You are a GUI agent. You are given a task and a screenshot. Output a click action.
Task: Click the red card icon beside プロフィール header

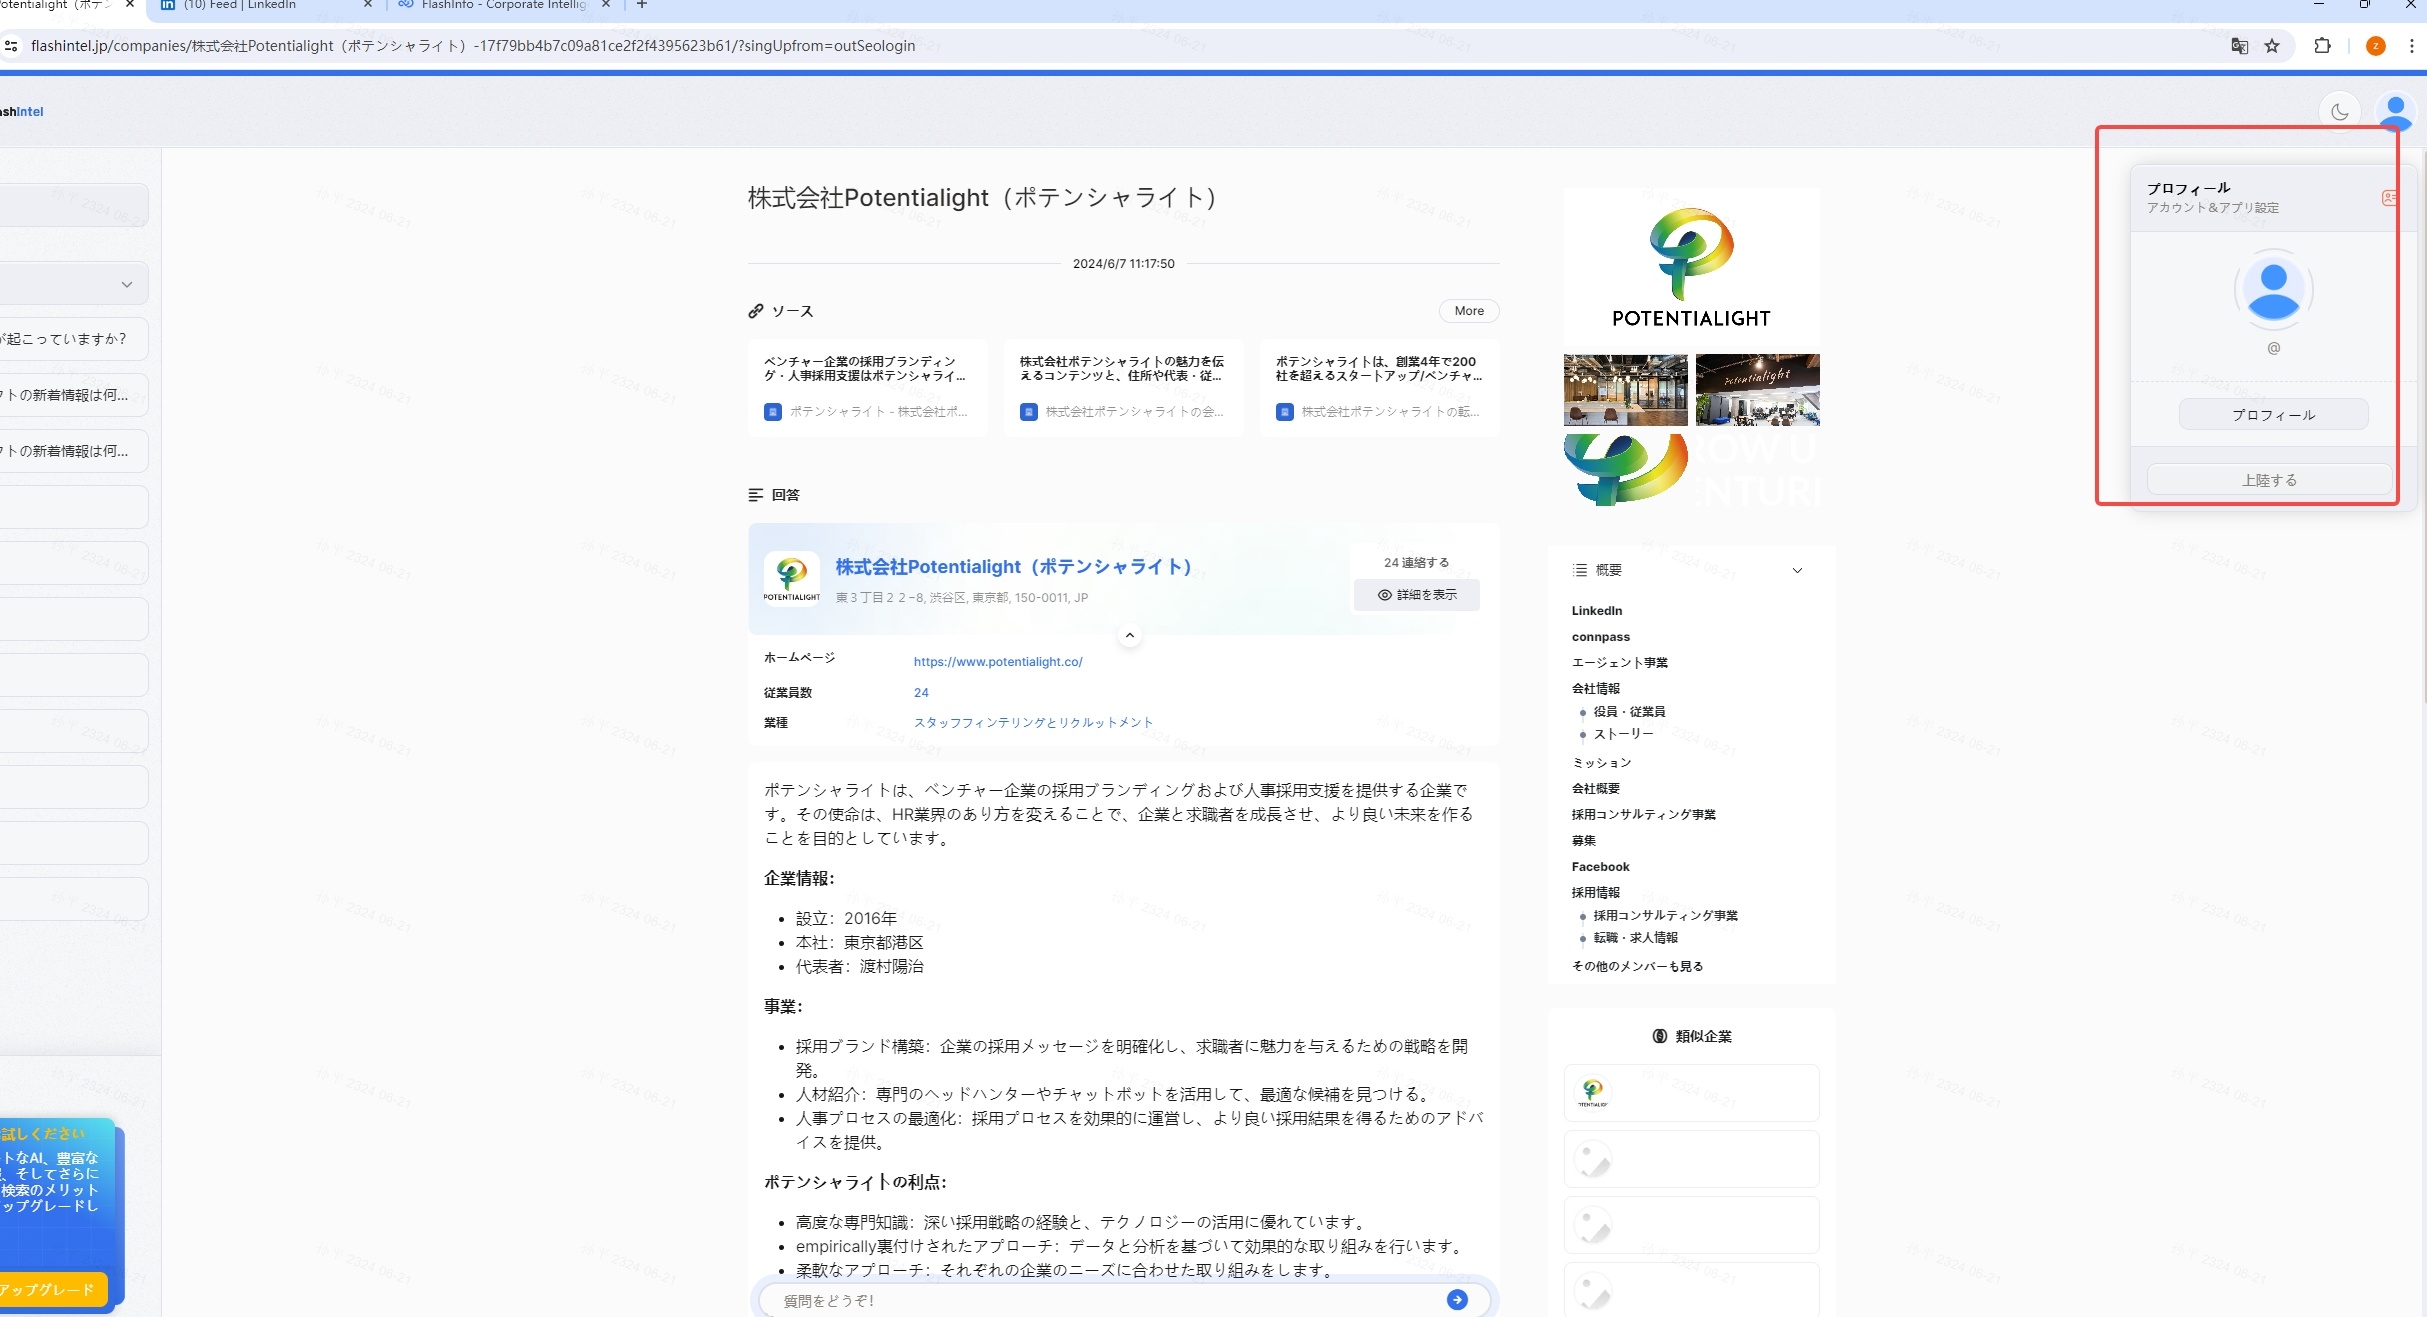[2389, 198]
